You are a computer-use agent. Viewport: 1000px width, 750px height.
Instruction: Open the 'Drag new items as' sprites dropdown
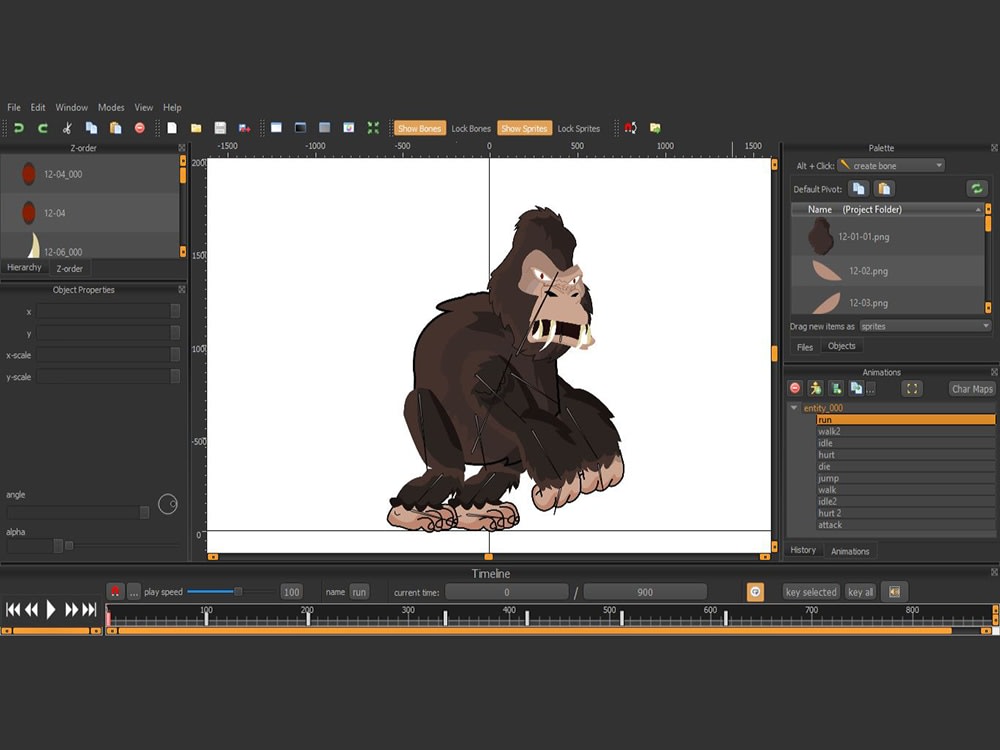tap(925, 326)
